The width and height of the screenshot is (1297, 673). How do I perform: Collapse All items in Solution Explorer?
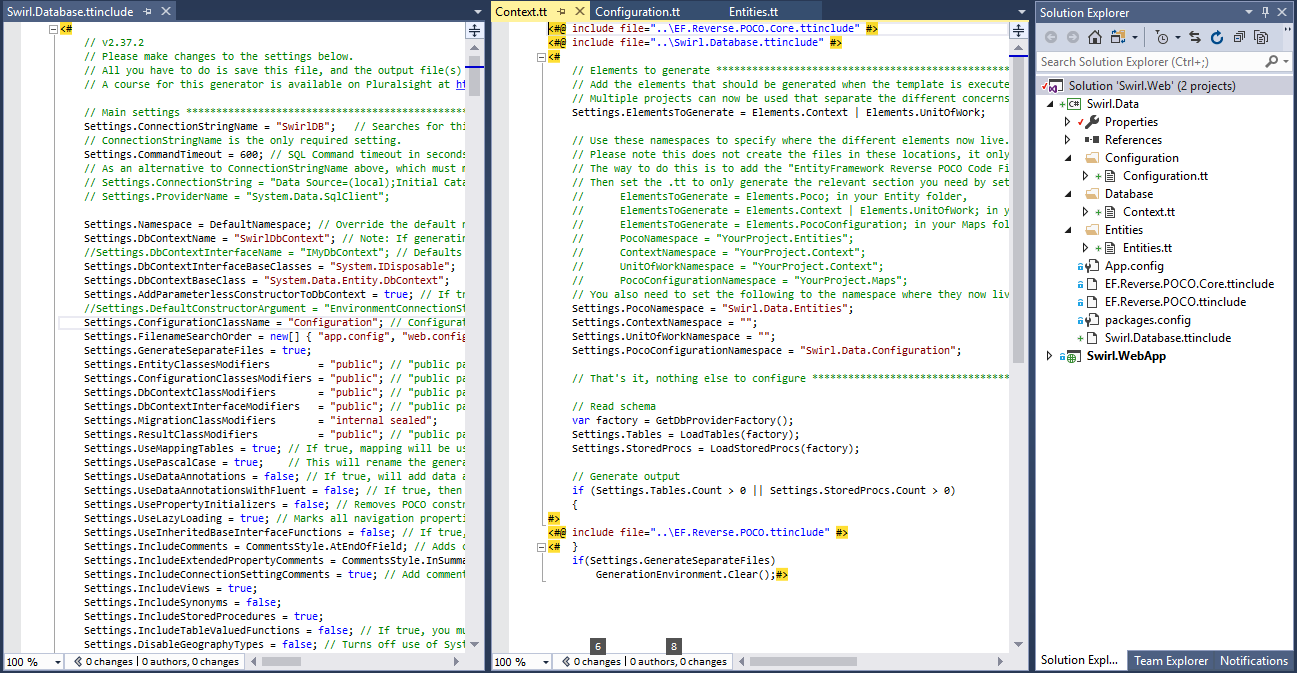point(1240,37)
